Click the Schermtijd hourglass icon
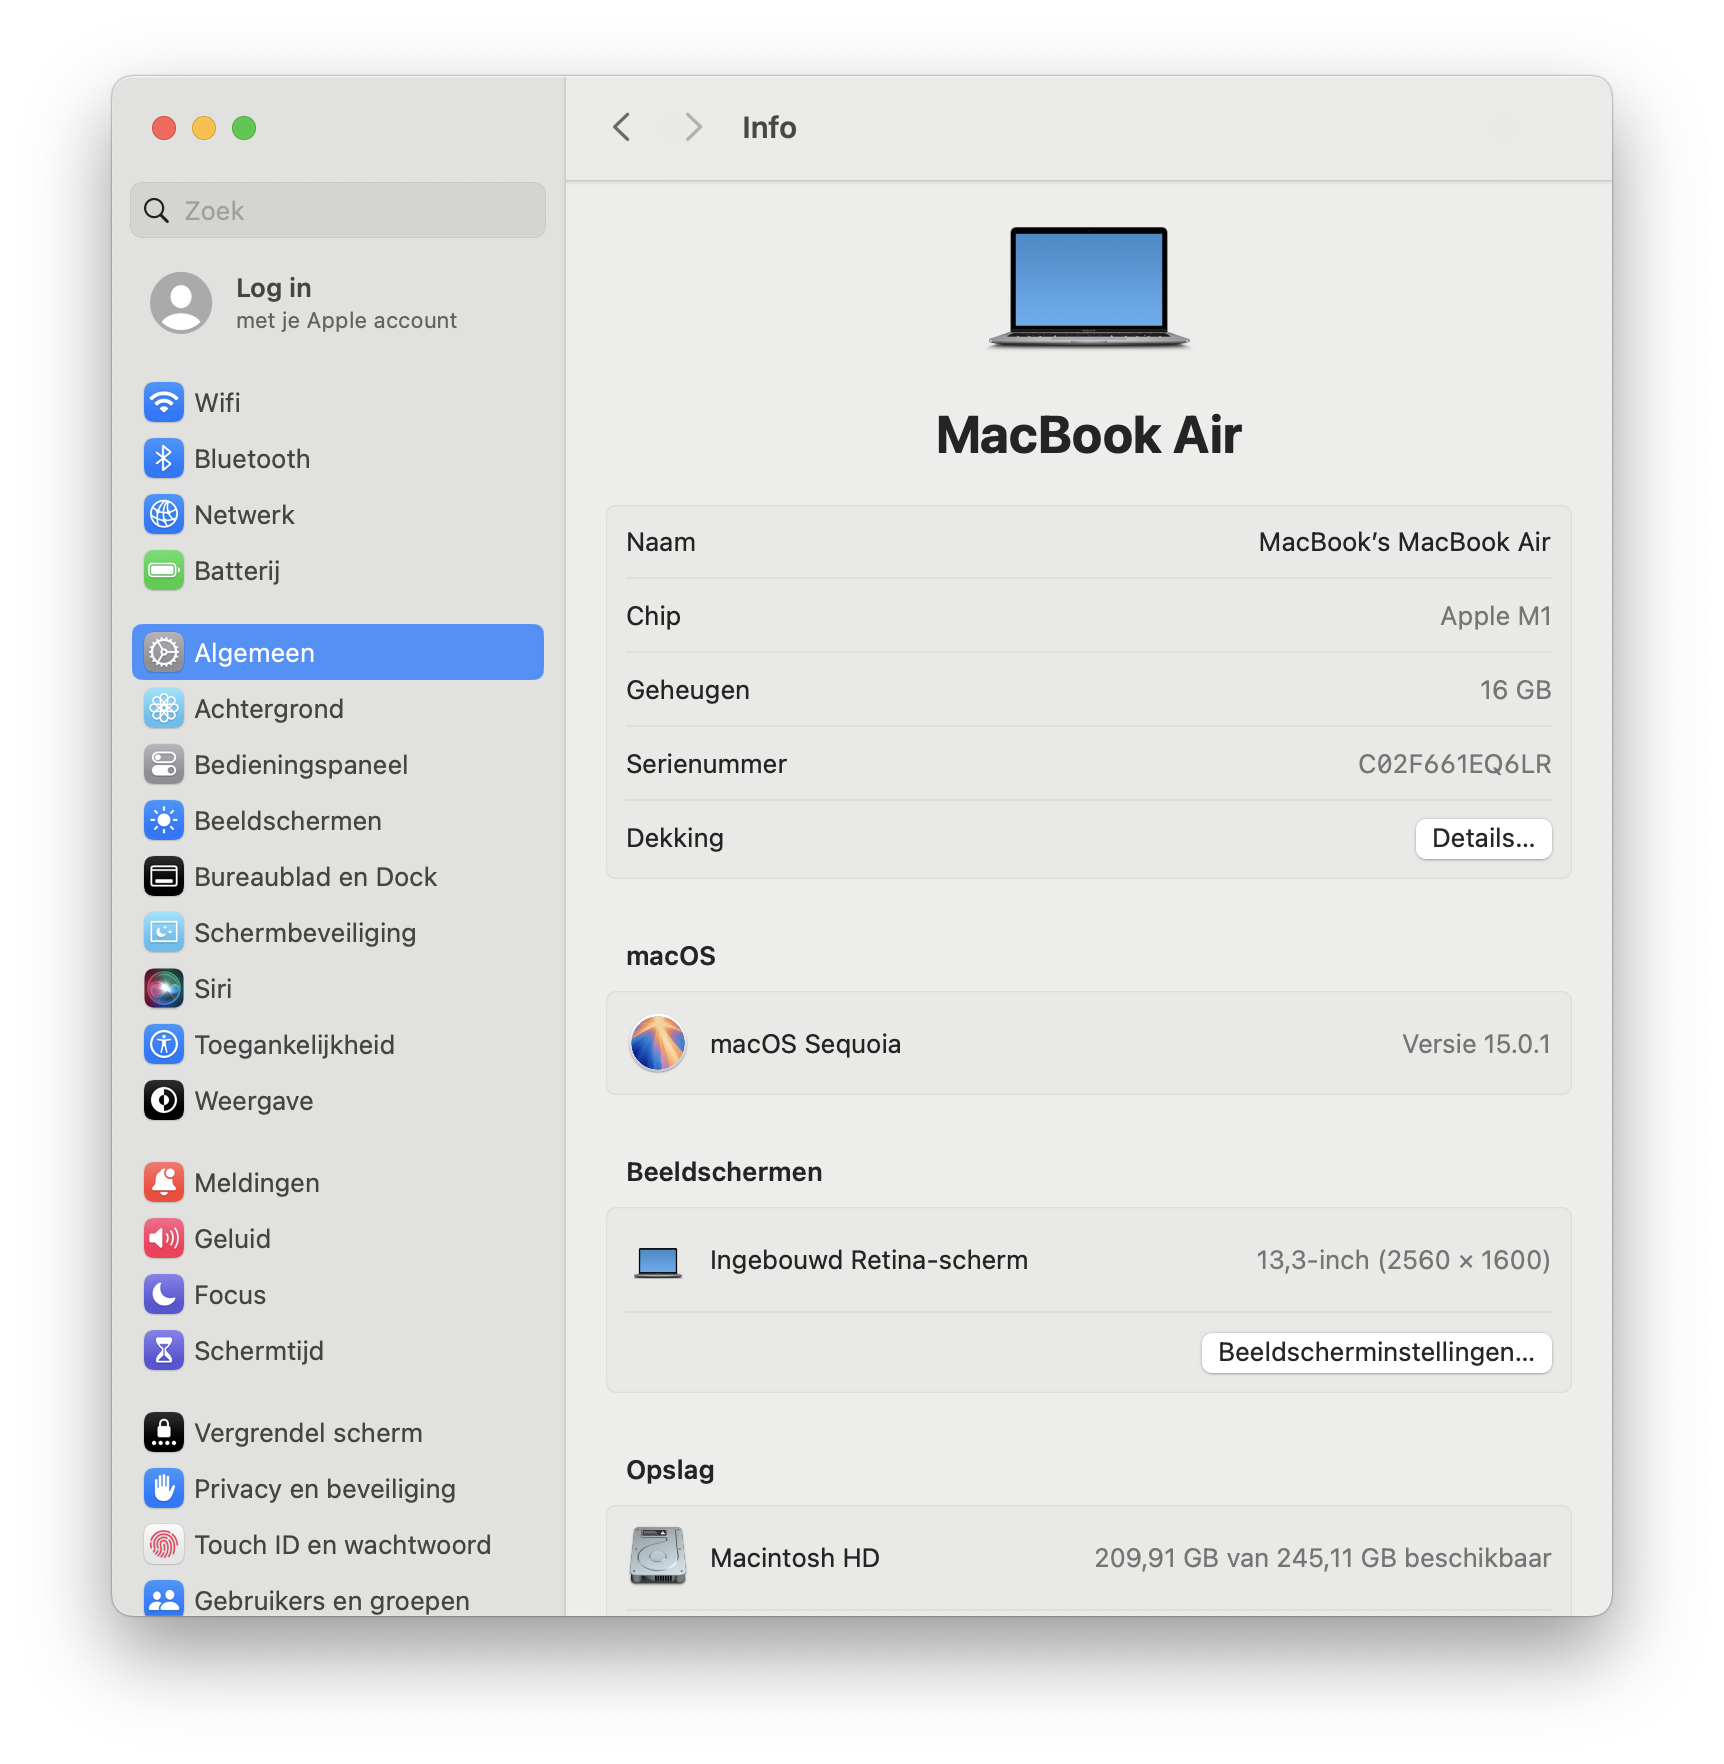The height and width of the screenshot is (1764, 1724). (x=164, y=1351)
